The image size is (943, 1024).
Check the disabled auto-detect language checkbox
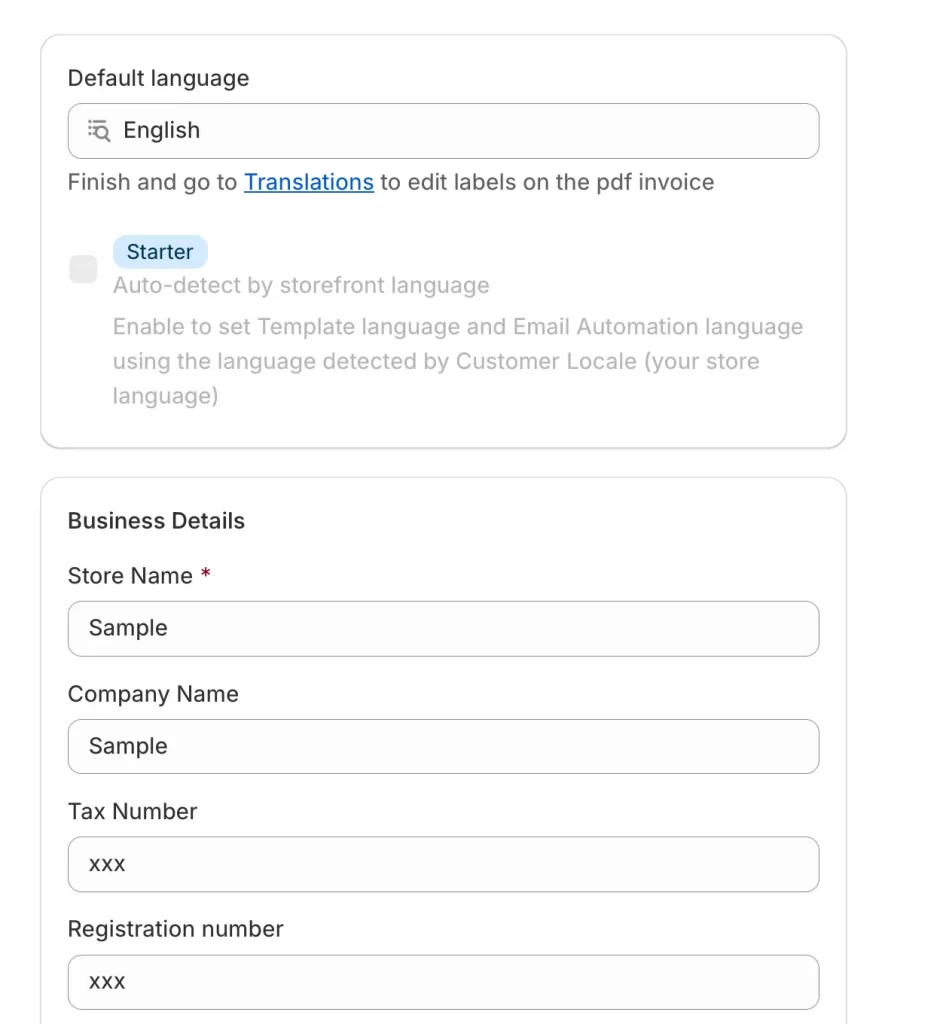pyautogui.click(x=83, y=269)
